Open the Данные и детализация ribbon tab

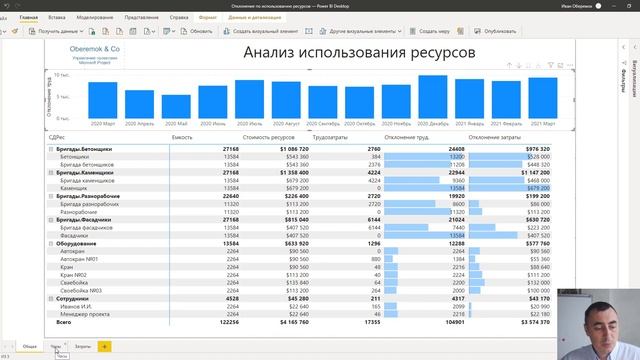coord(255,18)
